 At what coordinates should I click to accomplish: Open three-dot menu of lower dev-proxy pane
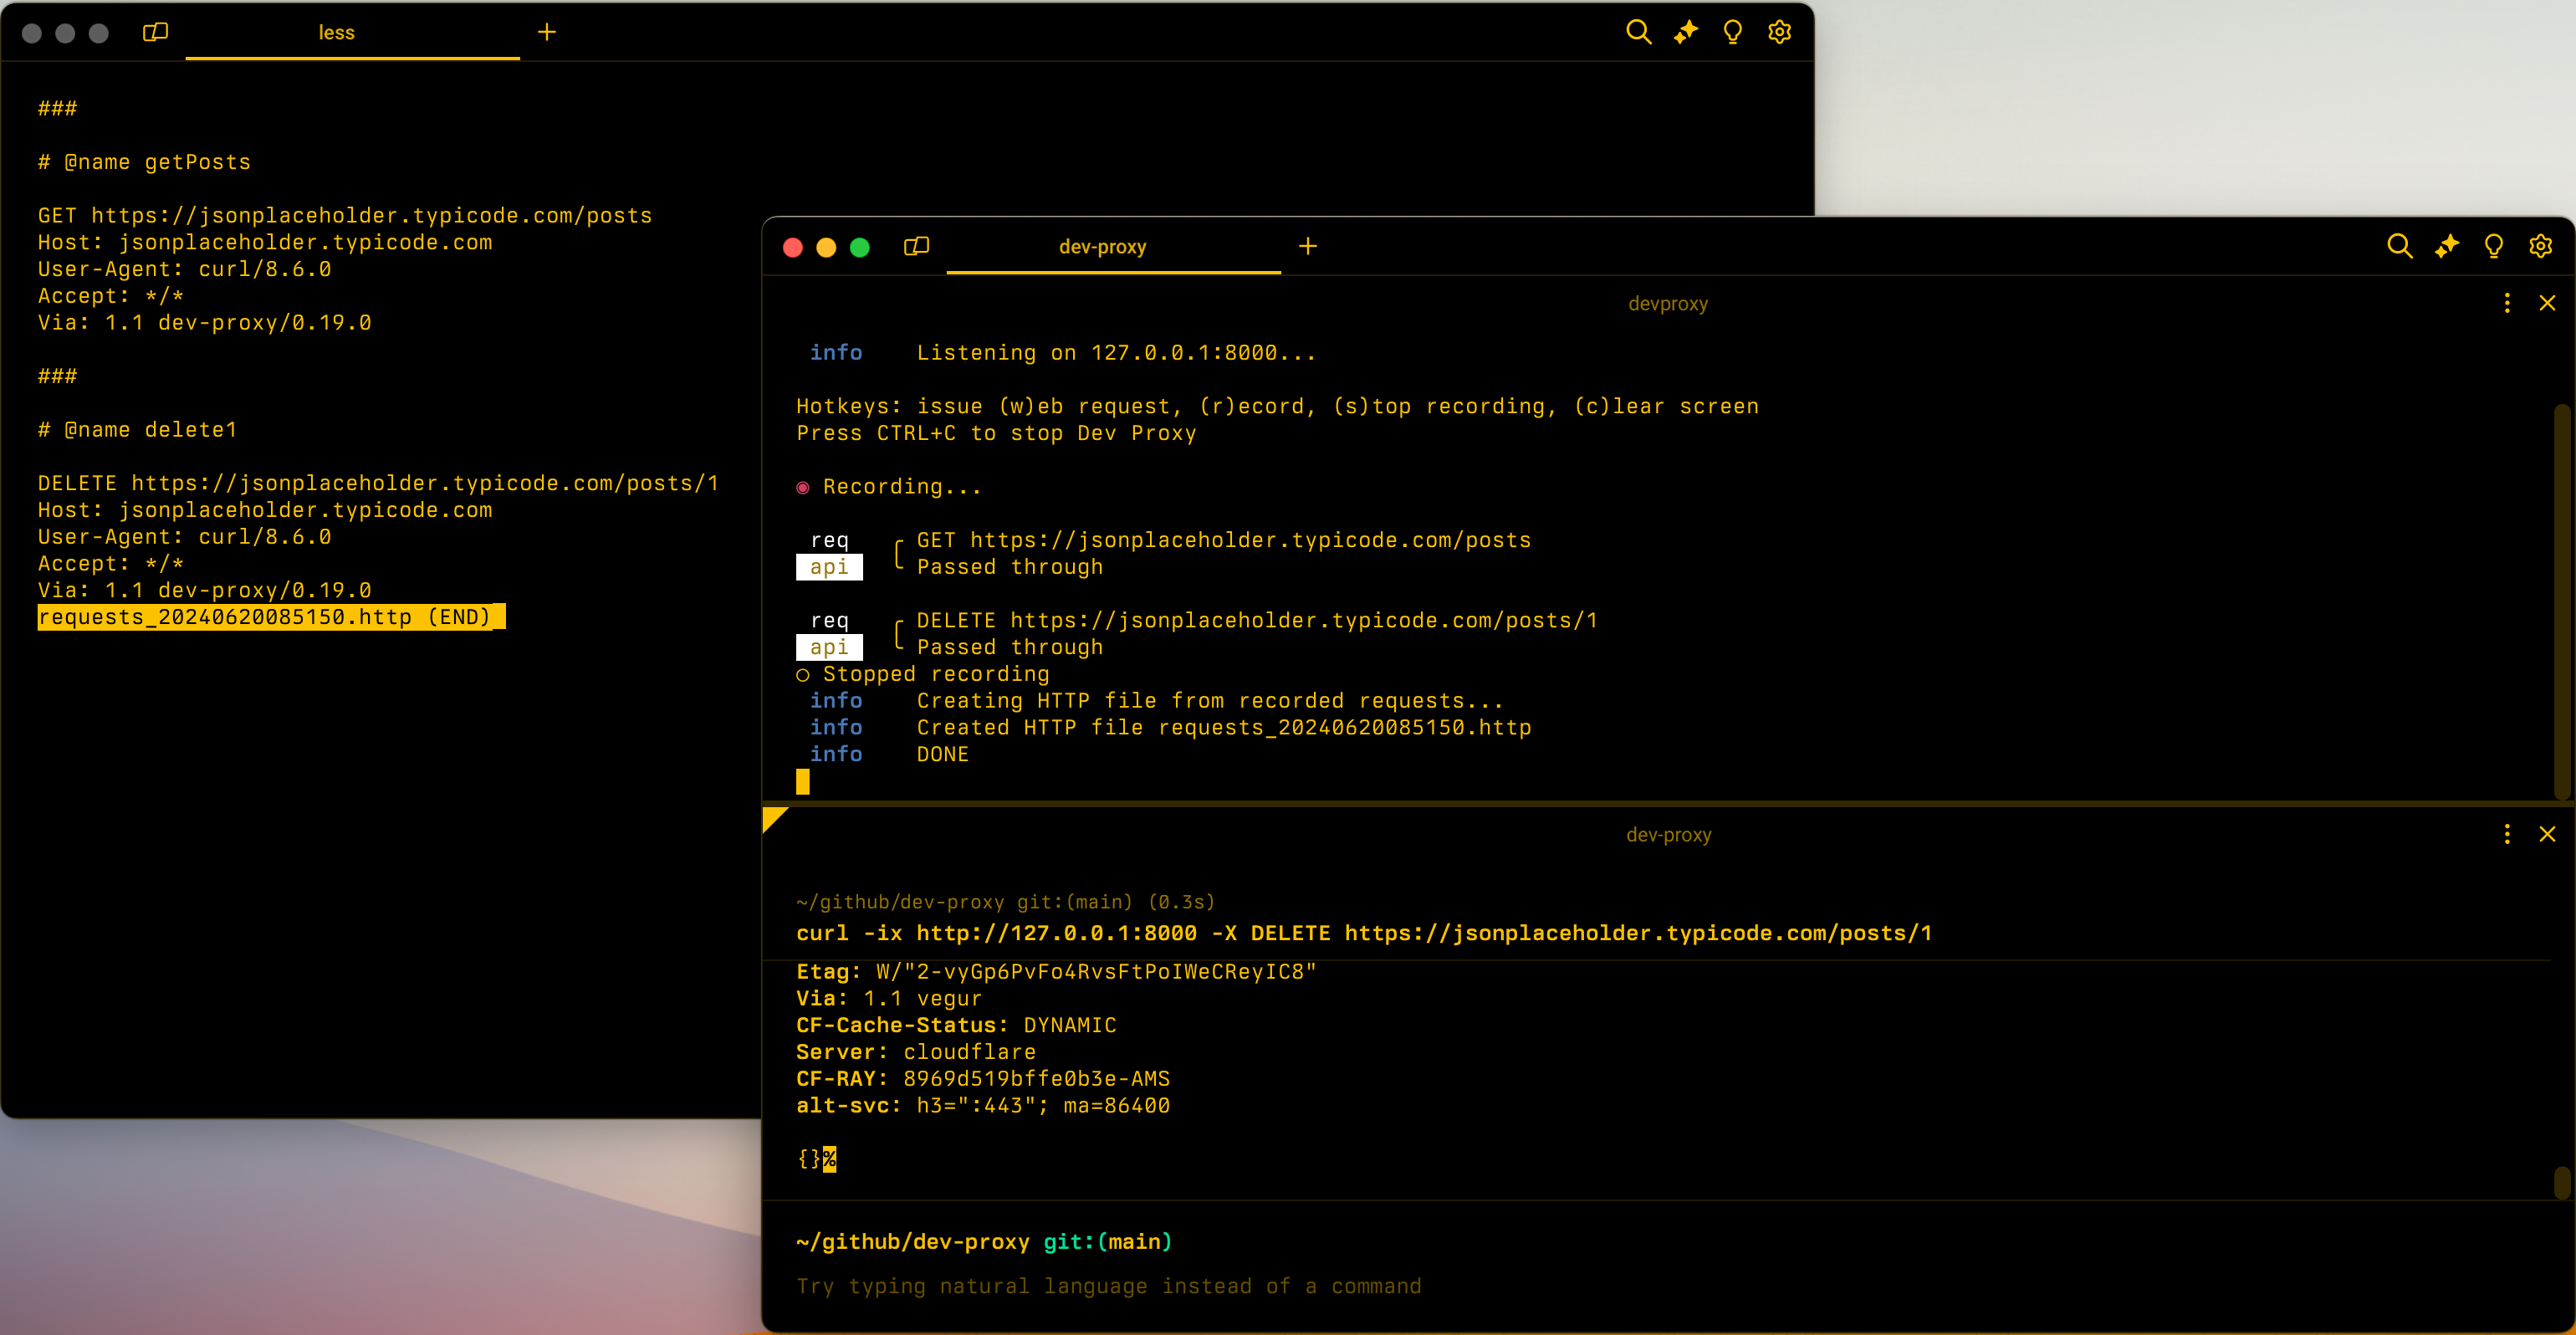(2506, 834)
